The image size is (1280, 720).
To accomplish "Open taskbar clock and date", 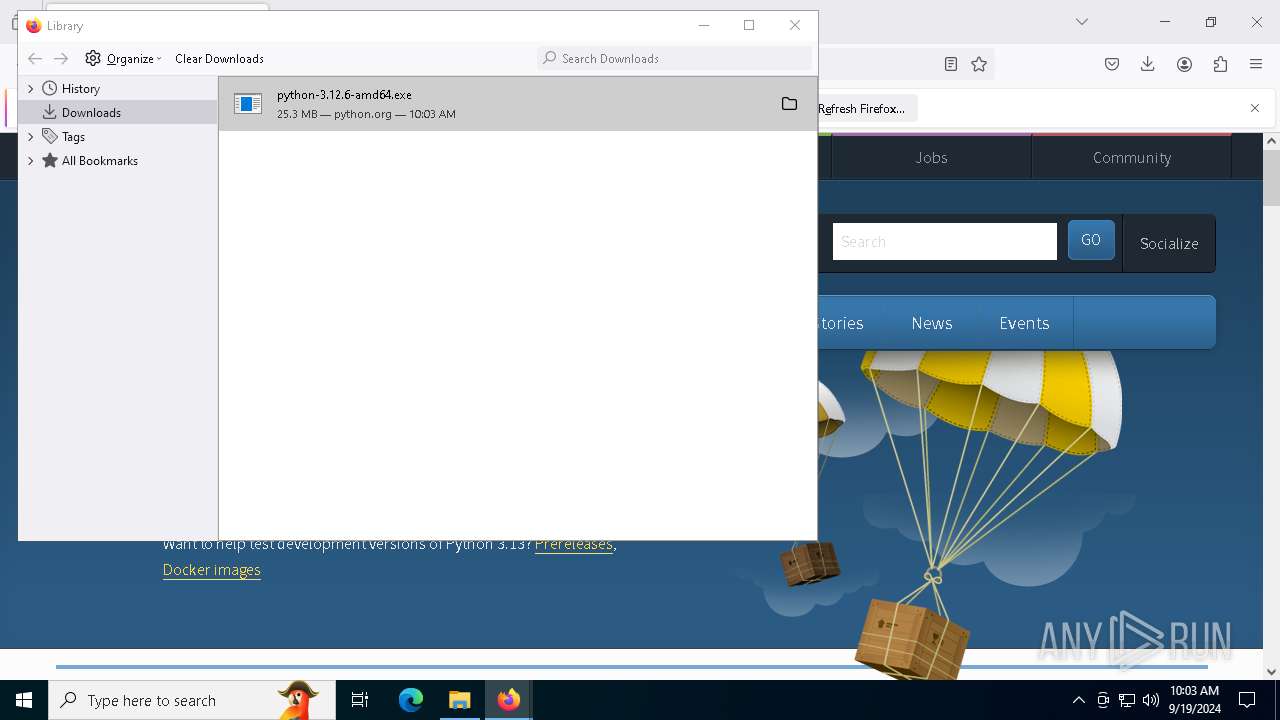I will coord(1194,700).
